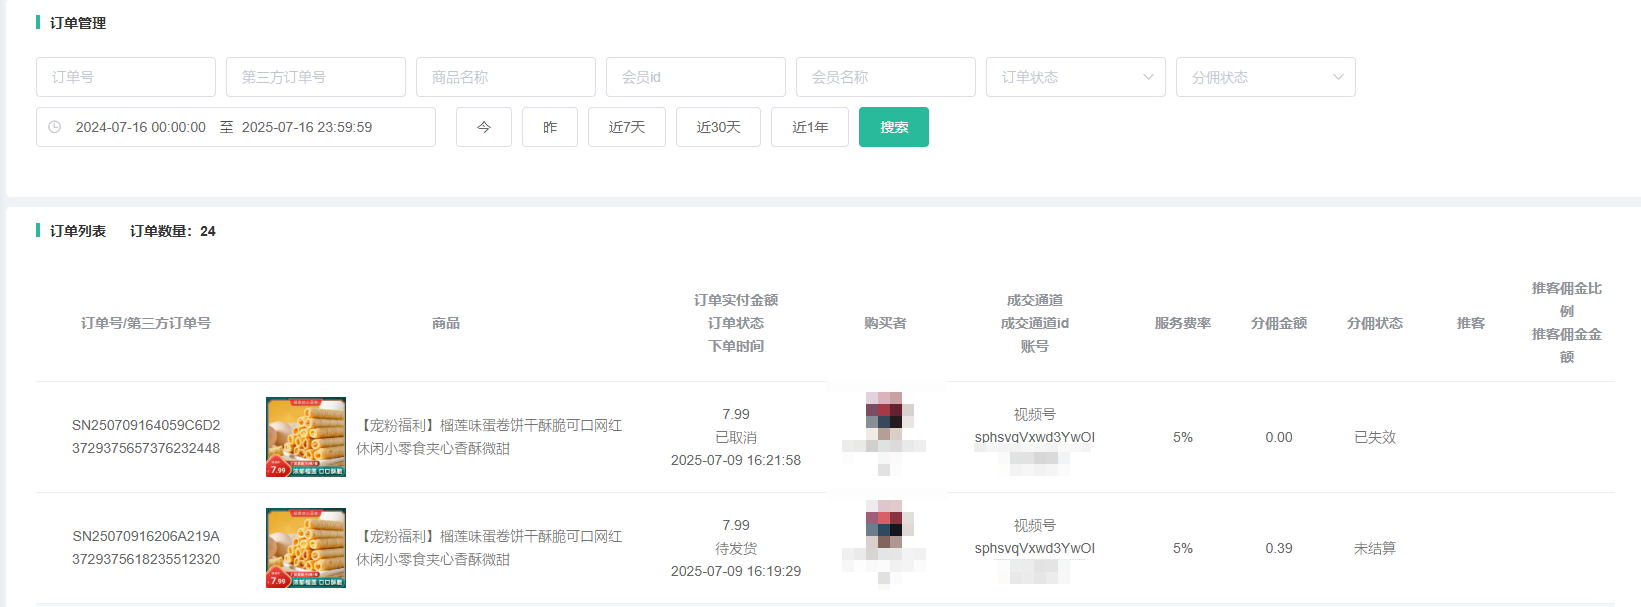The width and height of the screenshot is (1641, 607).
Task: Filter orders by 近7天
Action: tap(627, 127)
